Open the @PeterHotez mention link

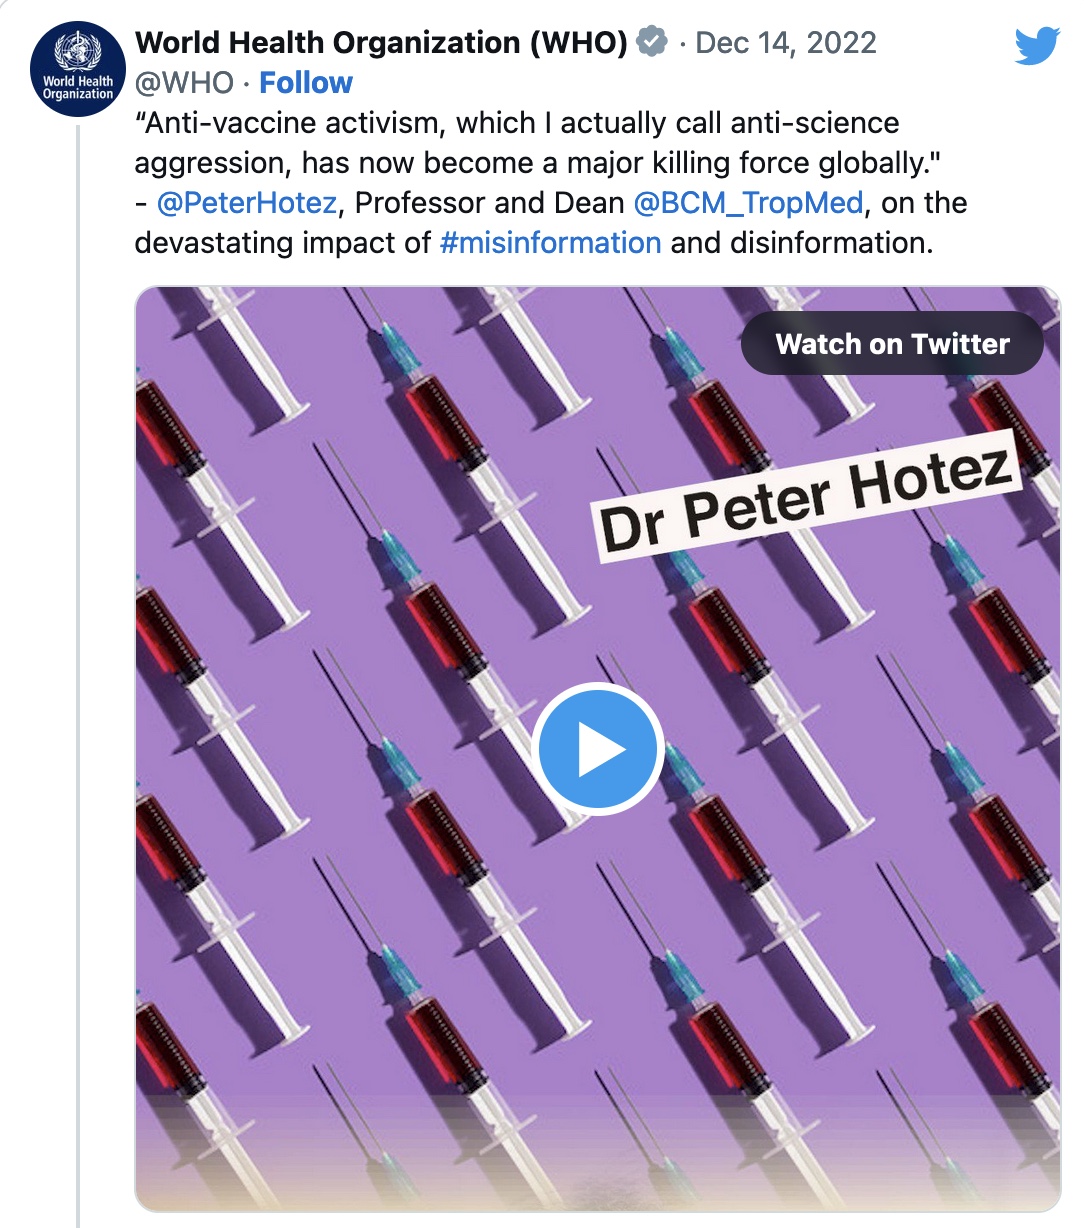pos(246,203)
